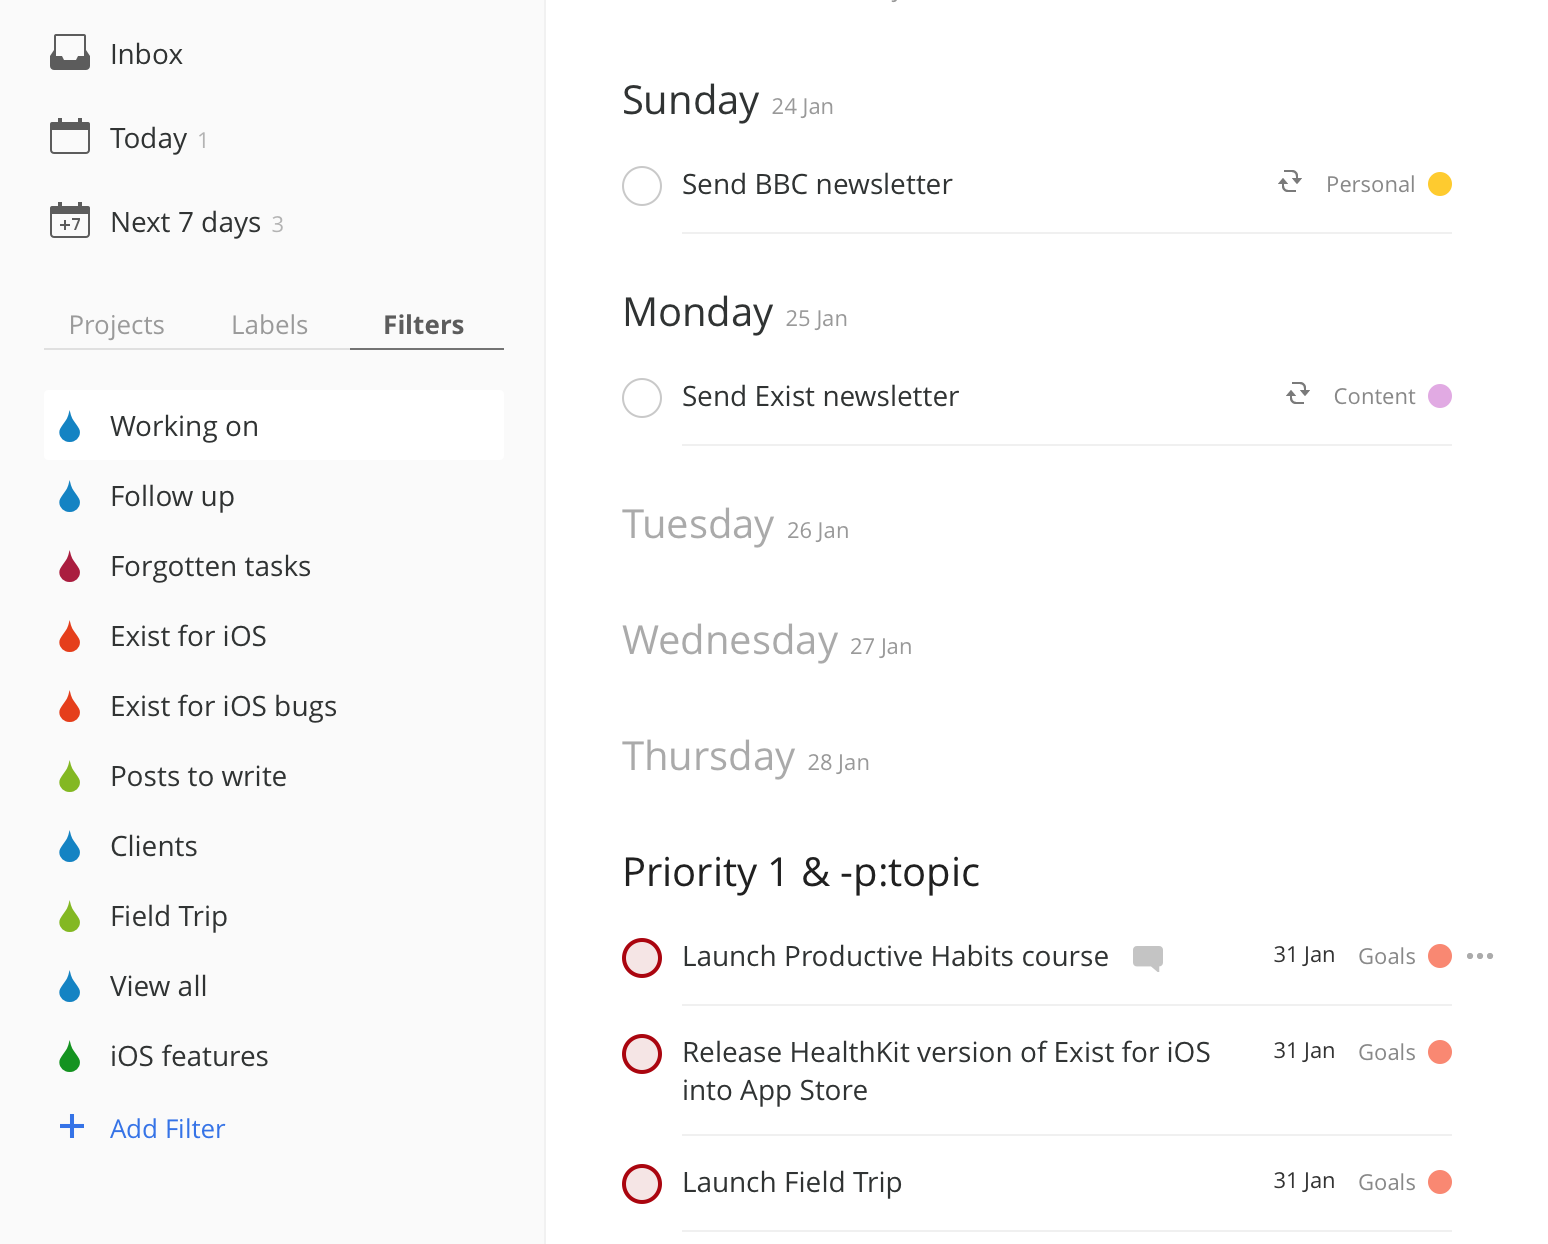Open the task options menu (•••)
The width and height of the screenshot is (1548, 1244).
click(1481, 956)
